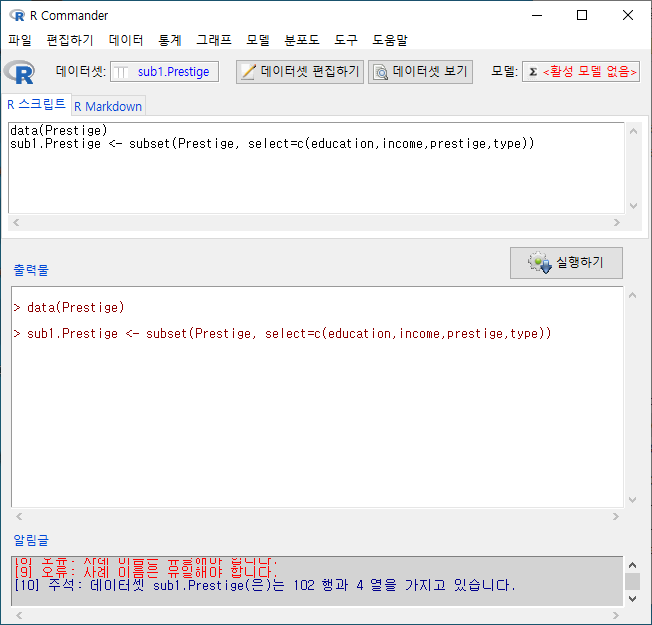Close the R Commander window
Screen dimensions: 652x625
pyautogui.click(x=627, y=15)
